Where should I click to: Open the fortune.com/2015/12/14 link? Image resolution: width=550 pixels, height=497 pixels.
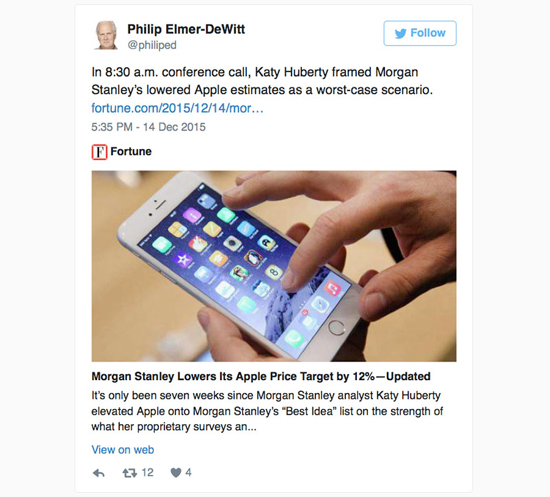pos(177,108)
